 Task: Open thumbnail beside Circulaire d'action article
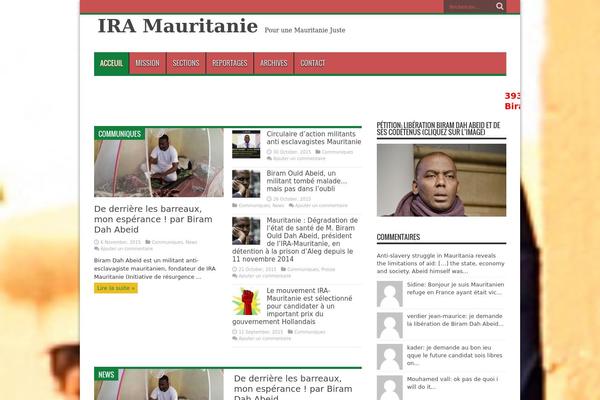click(246, 144)
